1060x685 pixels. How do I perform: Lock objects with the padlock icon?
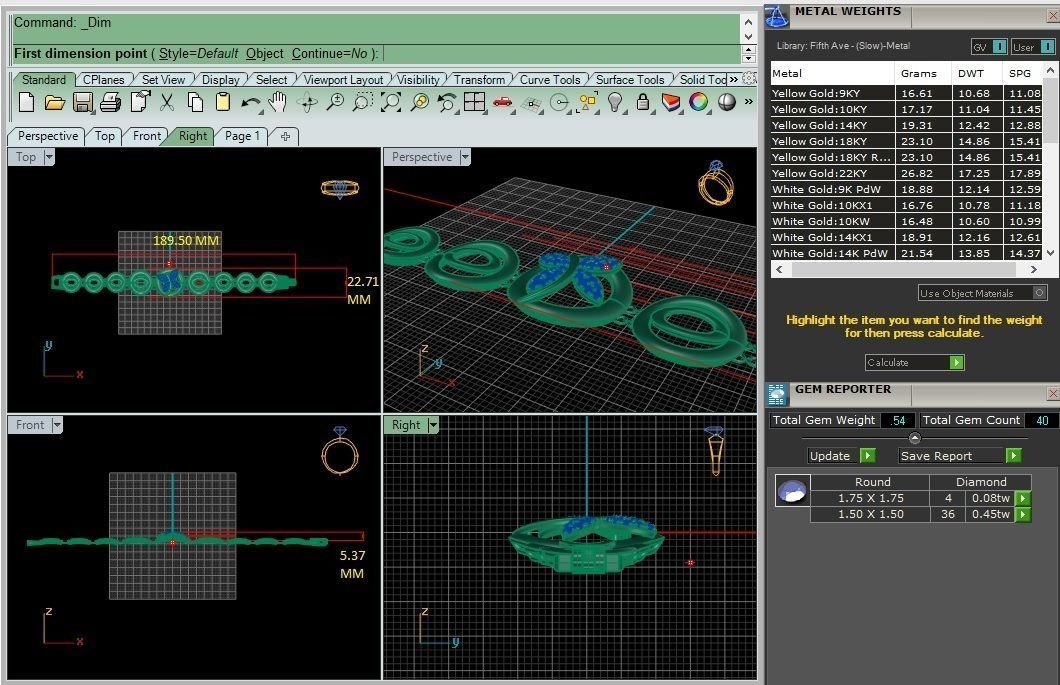643,102
